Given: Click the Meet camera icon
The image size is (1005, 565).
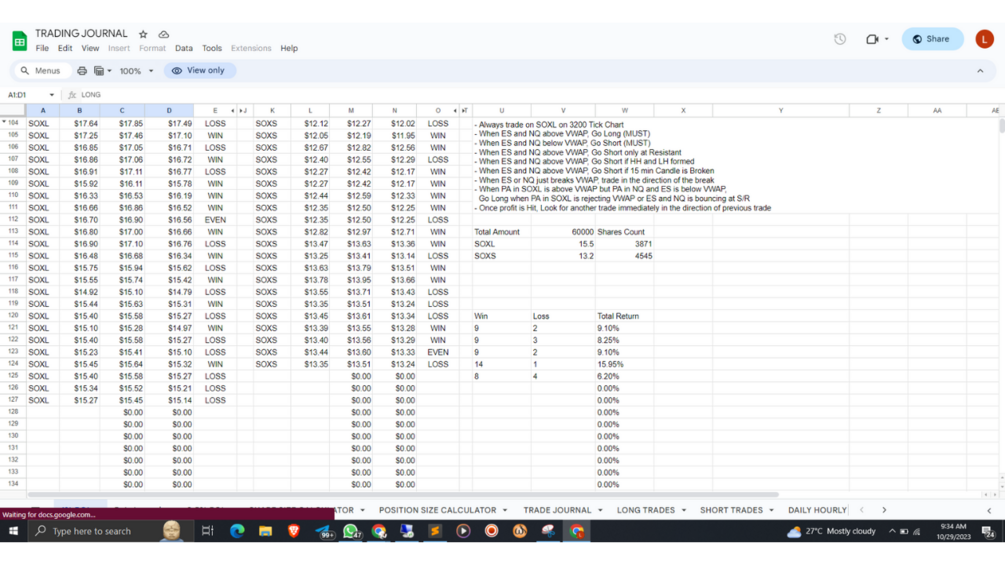Looking at the screenshot, I should pyautogui.click(x=872, y=39).
